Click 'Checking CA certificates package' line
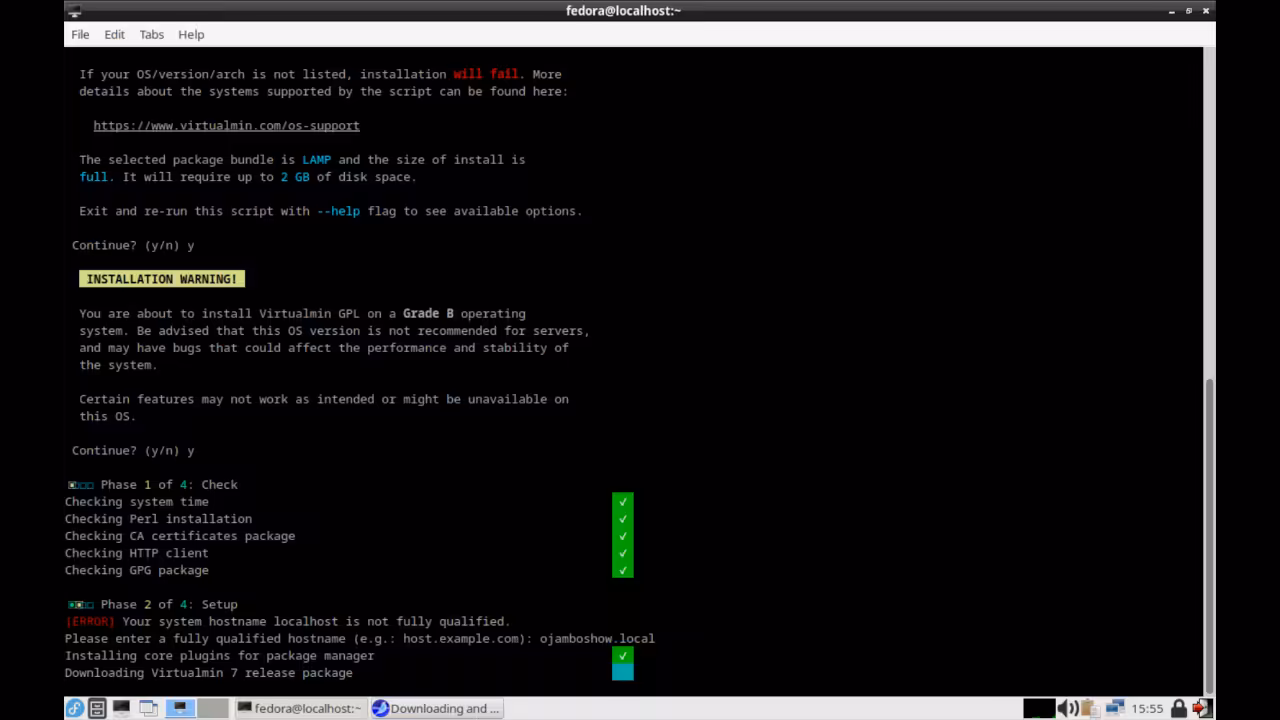This screenshot has height=720, width=1280. tap(180, 536)
